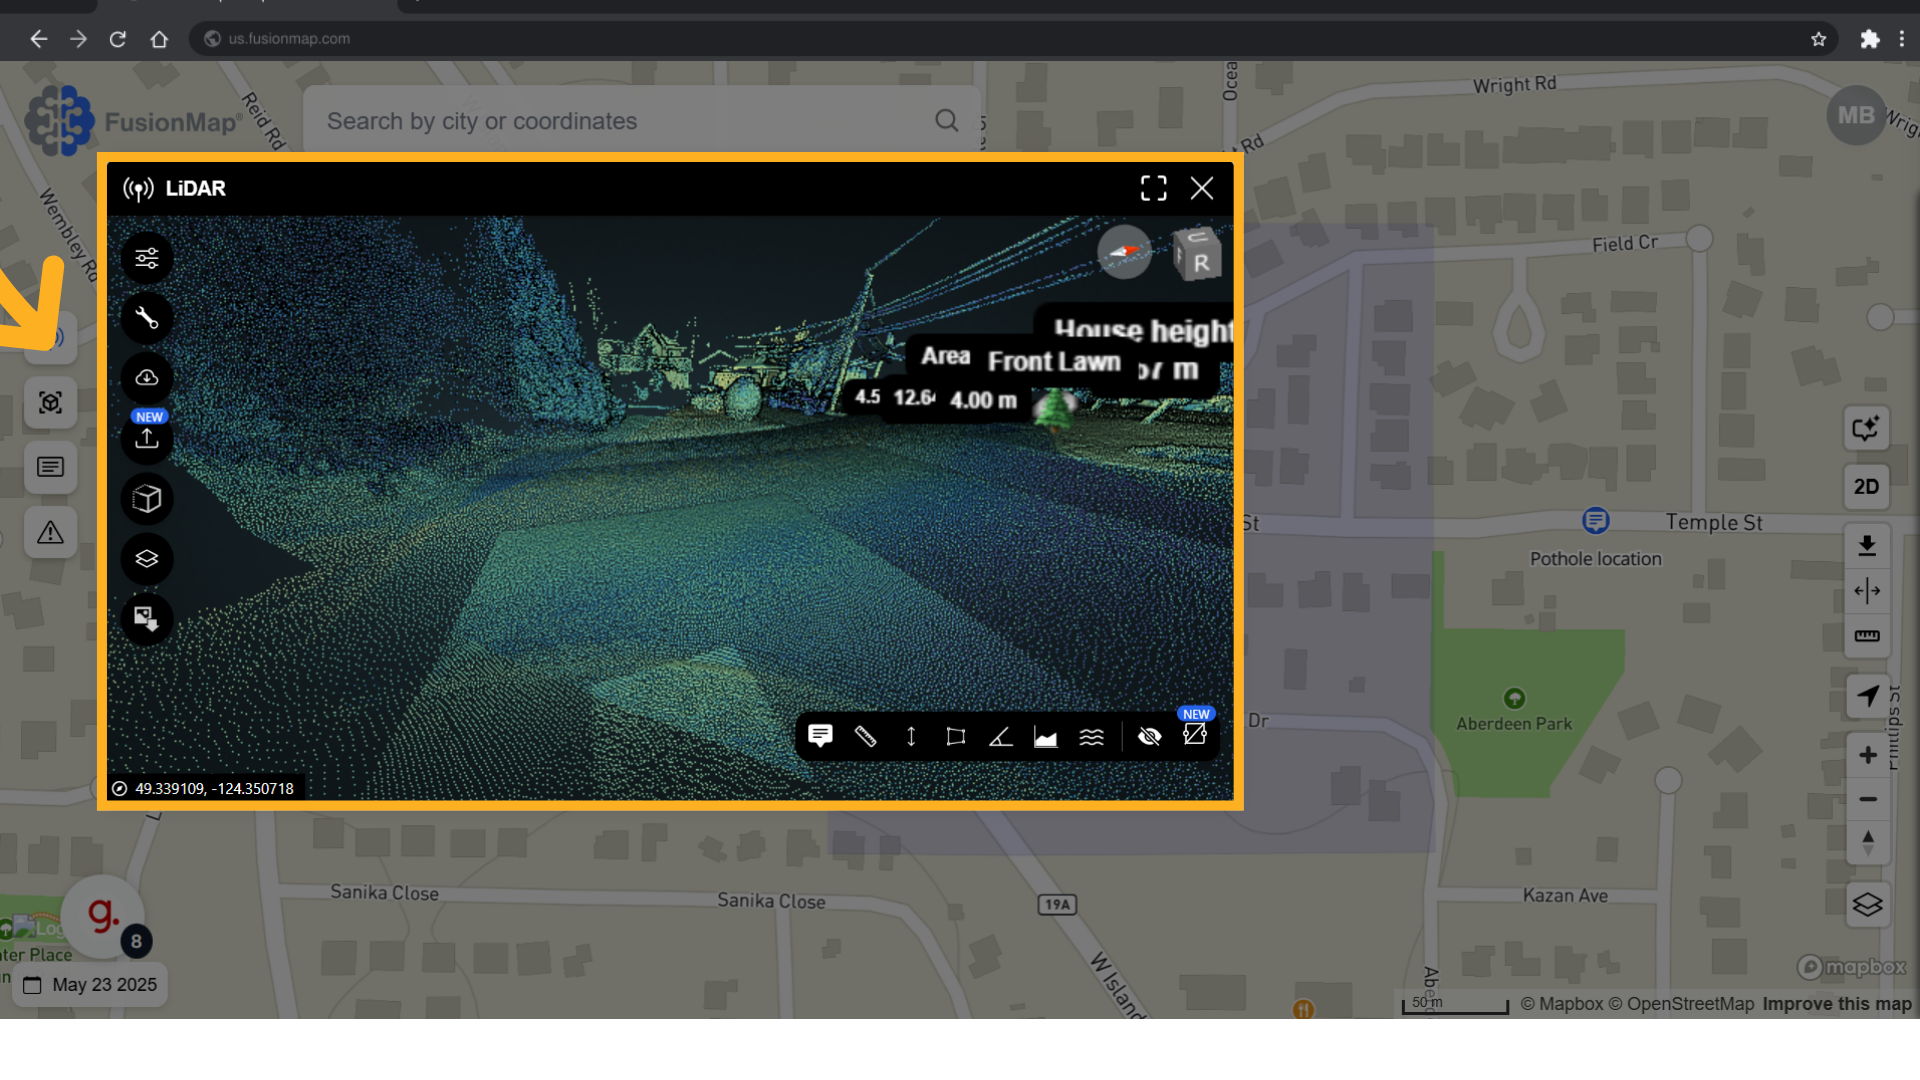Toggle measurement visibility eye icon
Viewport: 1920px width, 1080px height.
[x=1150, y=737]
